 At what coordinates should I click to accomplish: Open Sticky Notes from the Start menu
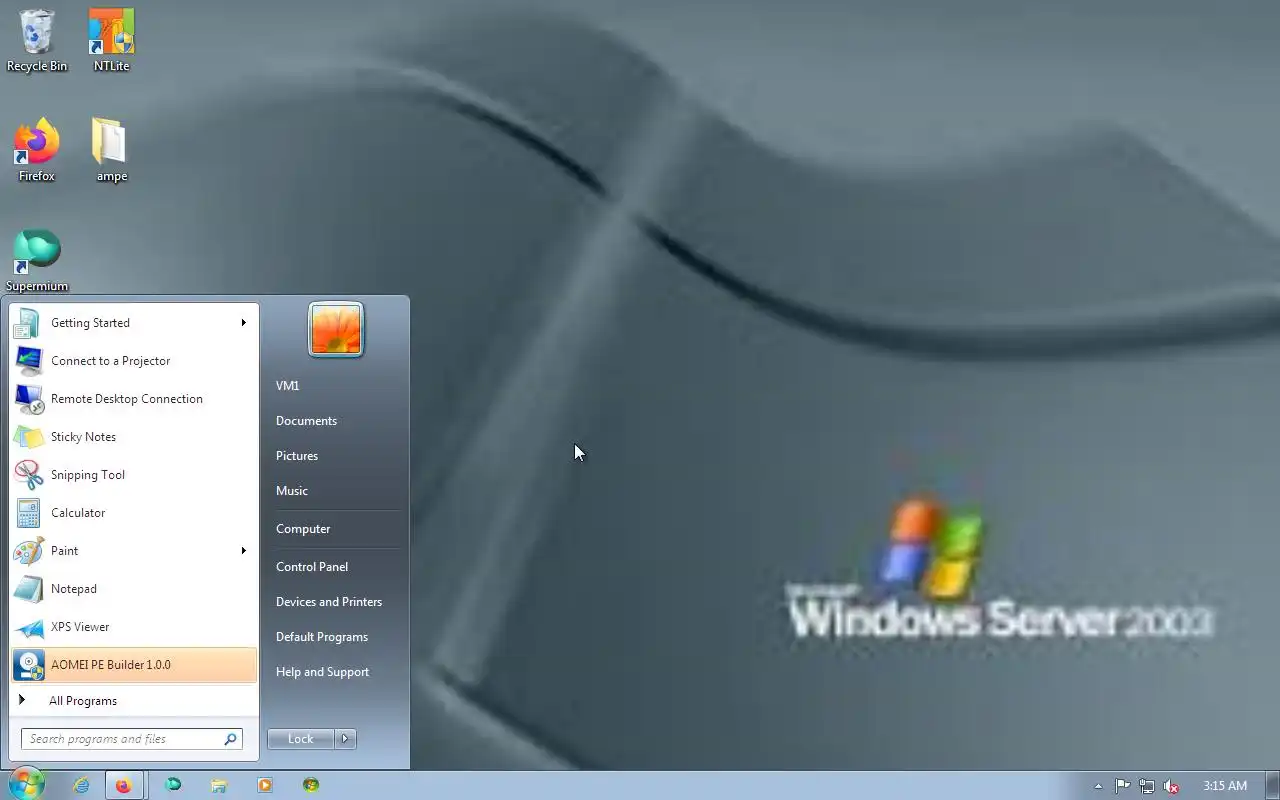(134, 437)
